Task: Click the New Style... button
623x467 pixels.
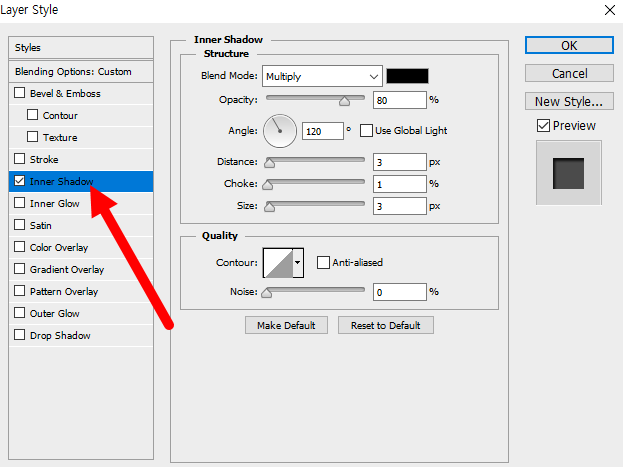Action: (x=569, y=101)
